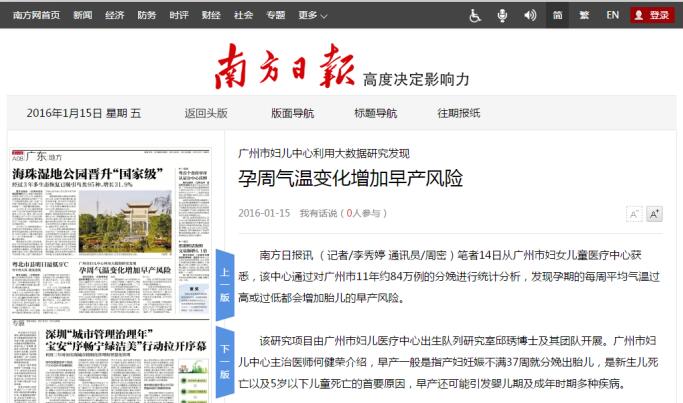Click the slogan 高度决定影响力
Viewport: 683px width, 403px height.
pyautogui.click(x=416, y=79)
